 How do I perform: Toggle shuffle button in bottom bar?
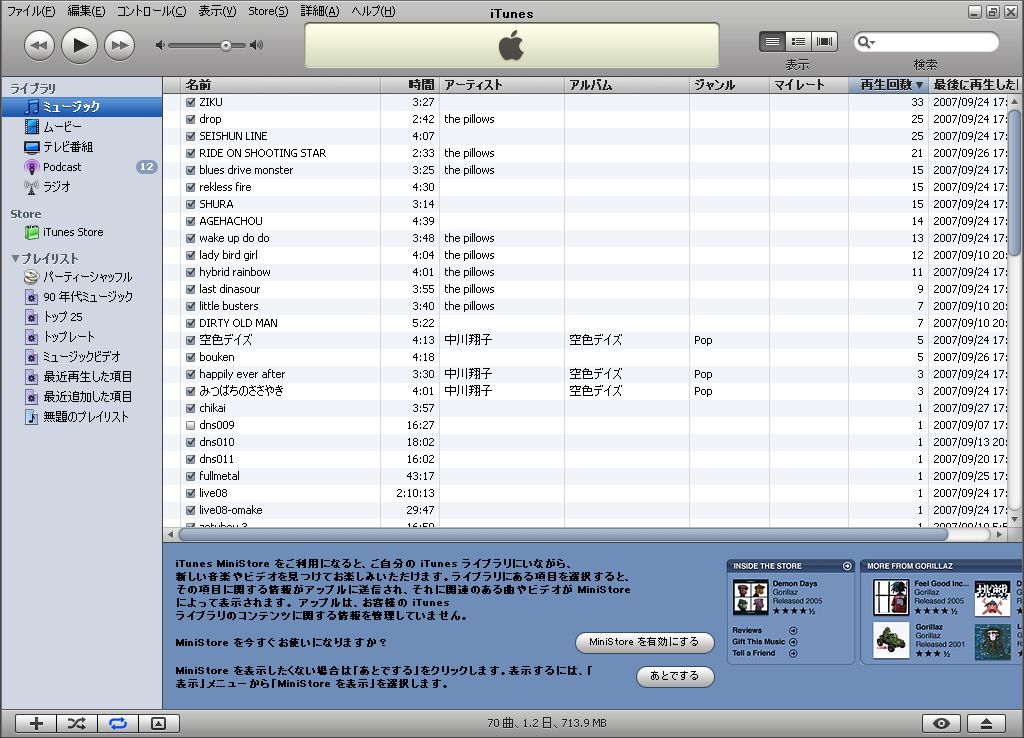coord(76,723)
